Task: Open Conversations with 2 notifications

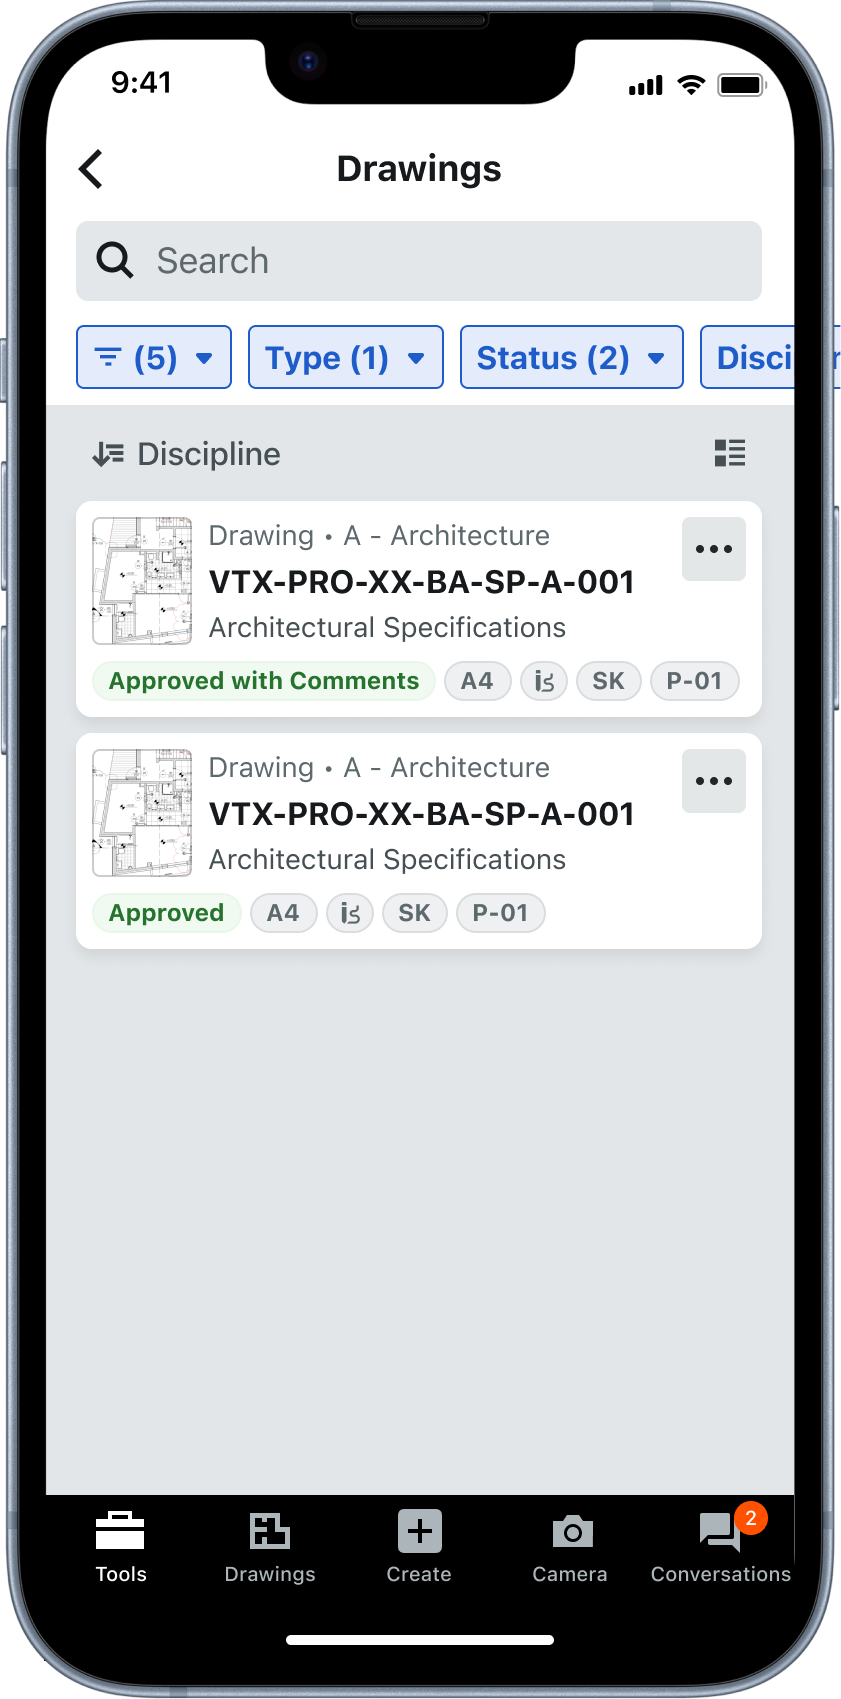Action: 721,1545
